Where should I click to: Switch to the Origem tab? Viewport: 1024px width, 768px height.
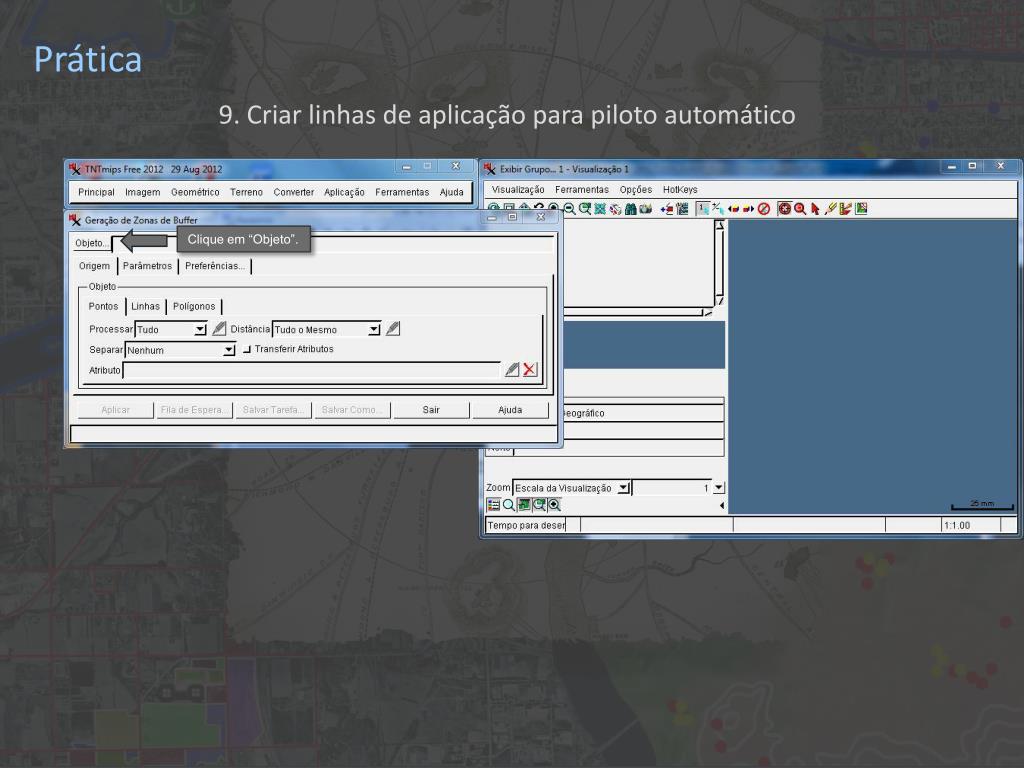(x=95, y=266)
